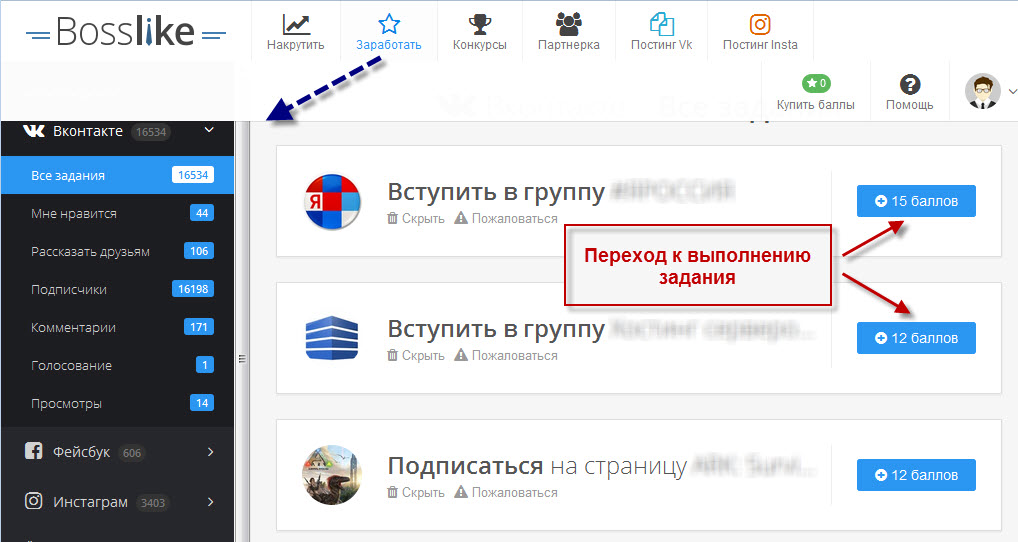Viewport: 1018px width, 542px height.
Task: Open the Конкурсы section
Action: click(x=480, y=32)
